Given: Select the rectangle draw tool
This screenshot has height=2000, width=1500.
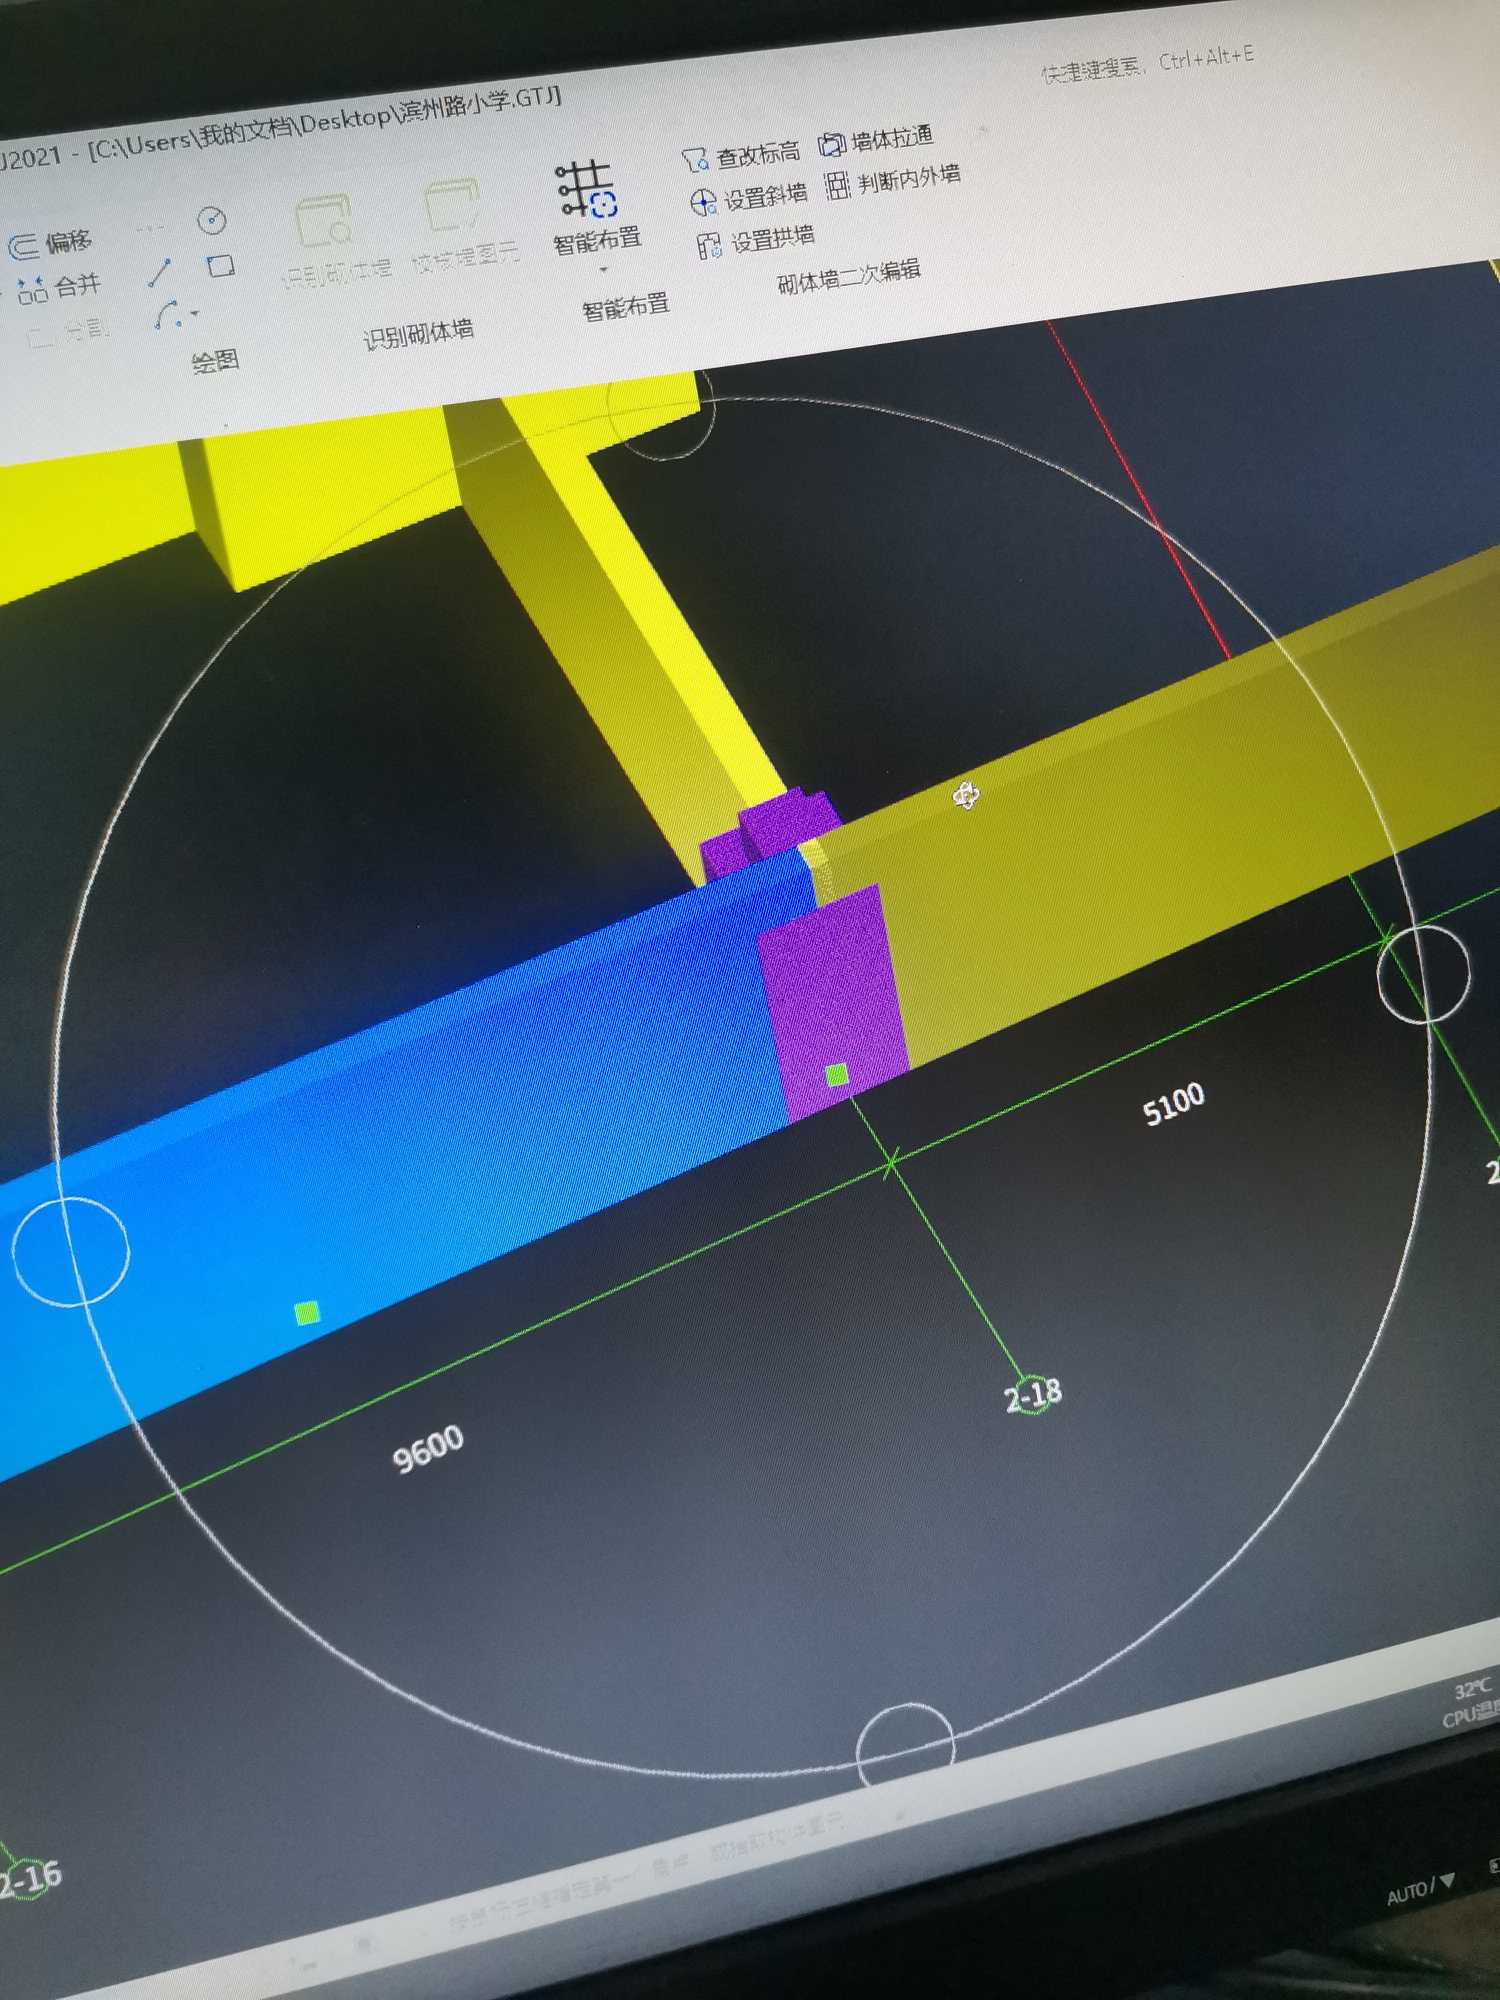Looking at the screenshot, I should [x=220, y=266].
